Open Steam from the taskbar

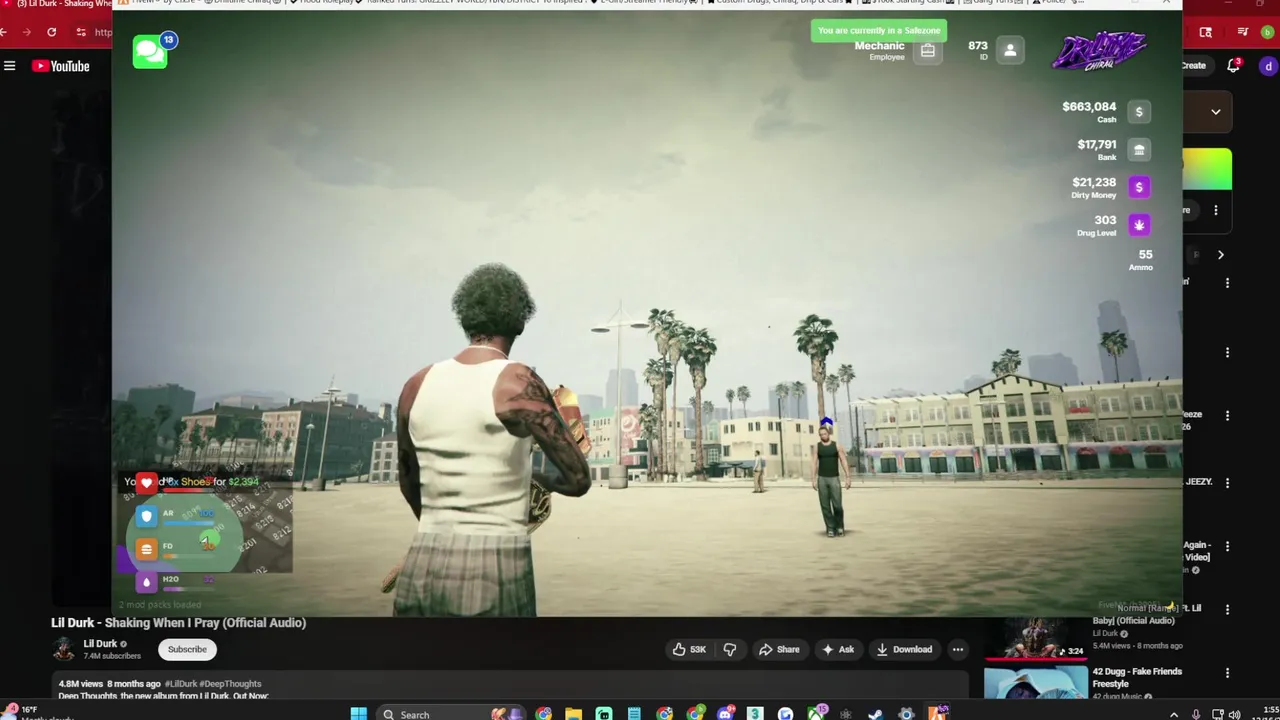coord(875,714)
